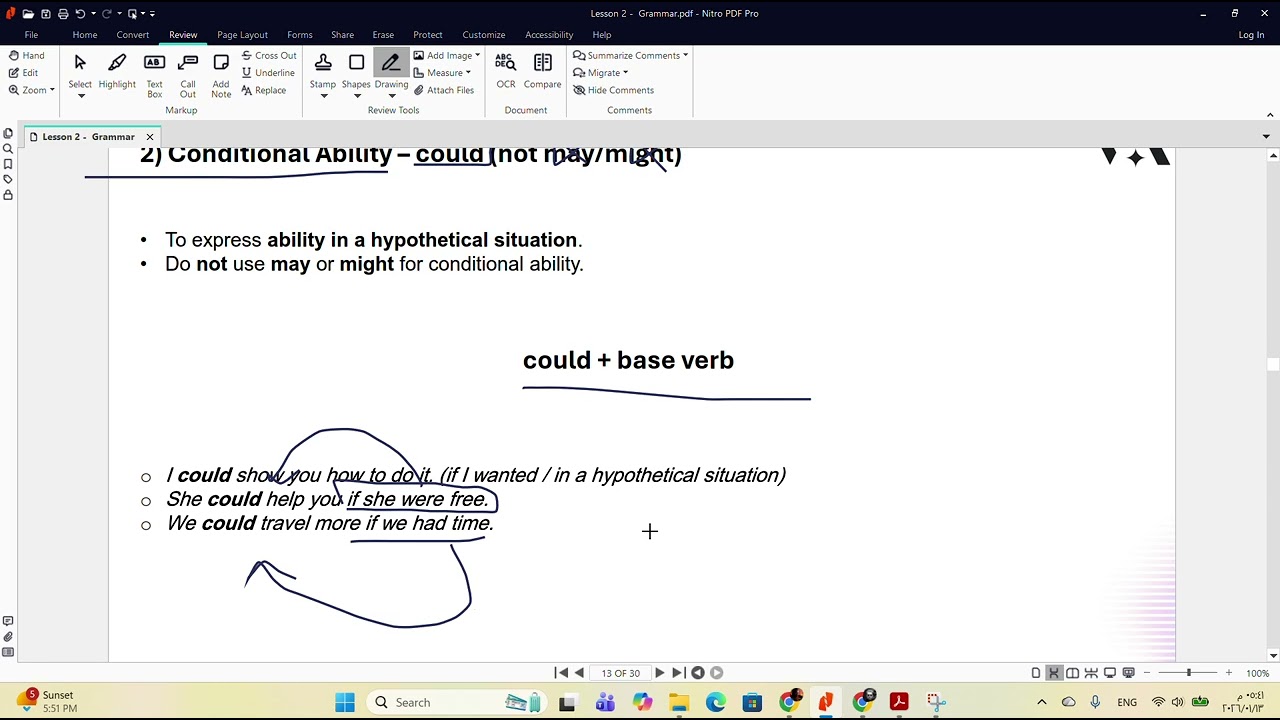Click the zoom in plus button

pos(1229,673)
